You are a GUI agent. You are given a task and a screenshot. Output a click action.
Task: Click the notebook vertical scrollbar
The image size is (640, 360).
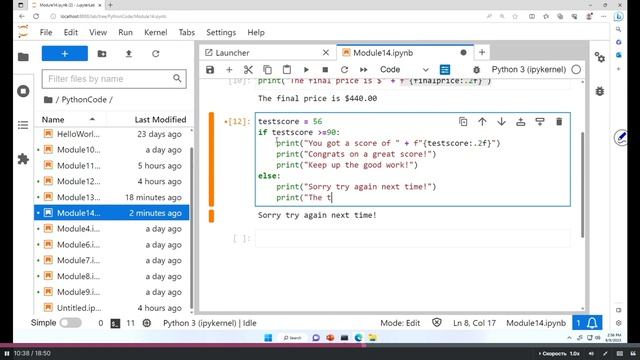pos(582,184)
